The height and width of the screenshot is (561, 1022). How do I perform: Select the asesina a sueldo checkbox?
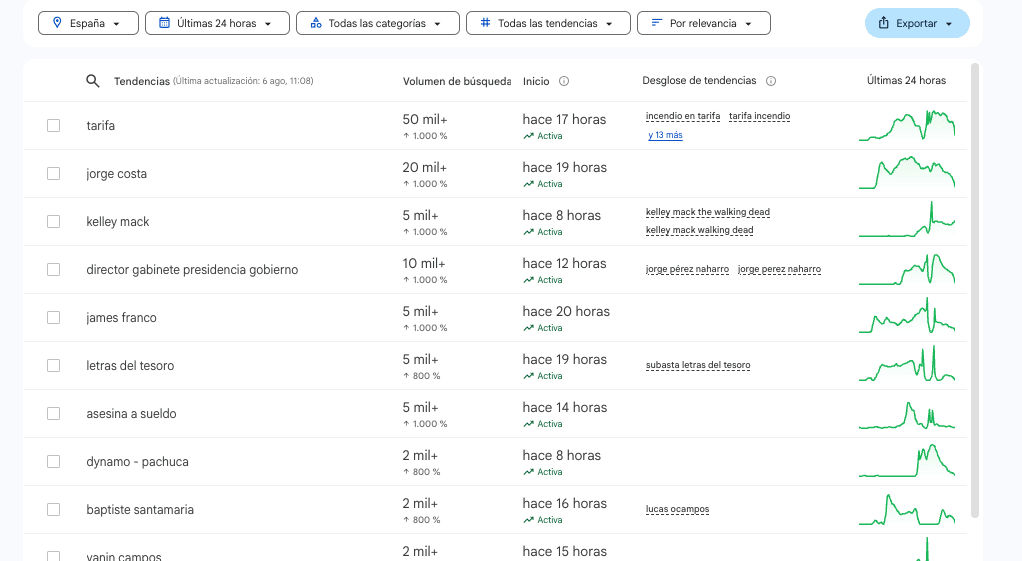[53, 414]
